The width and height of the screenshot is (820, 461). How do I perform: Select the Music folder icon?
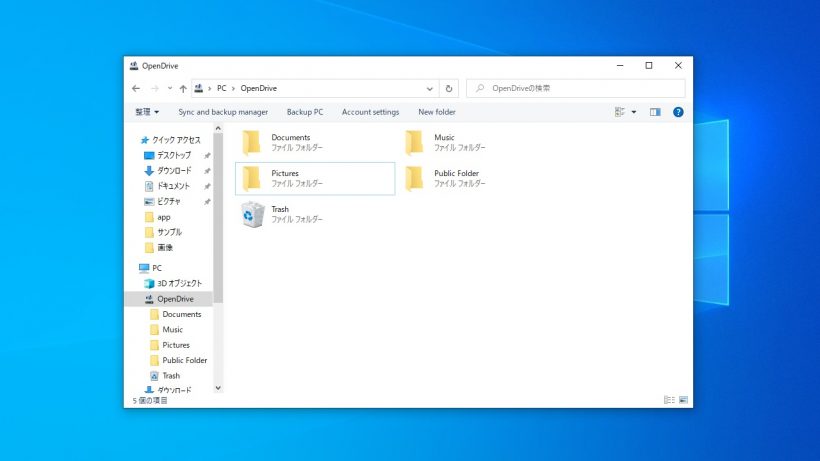pyautogui.click(x=414, y=142)
